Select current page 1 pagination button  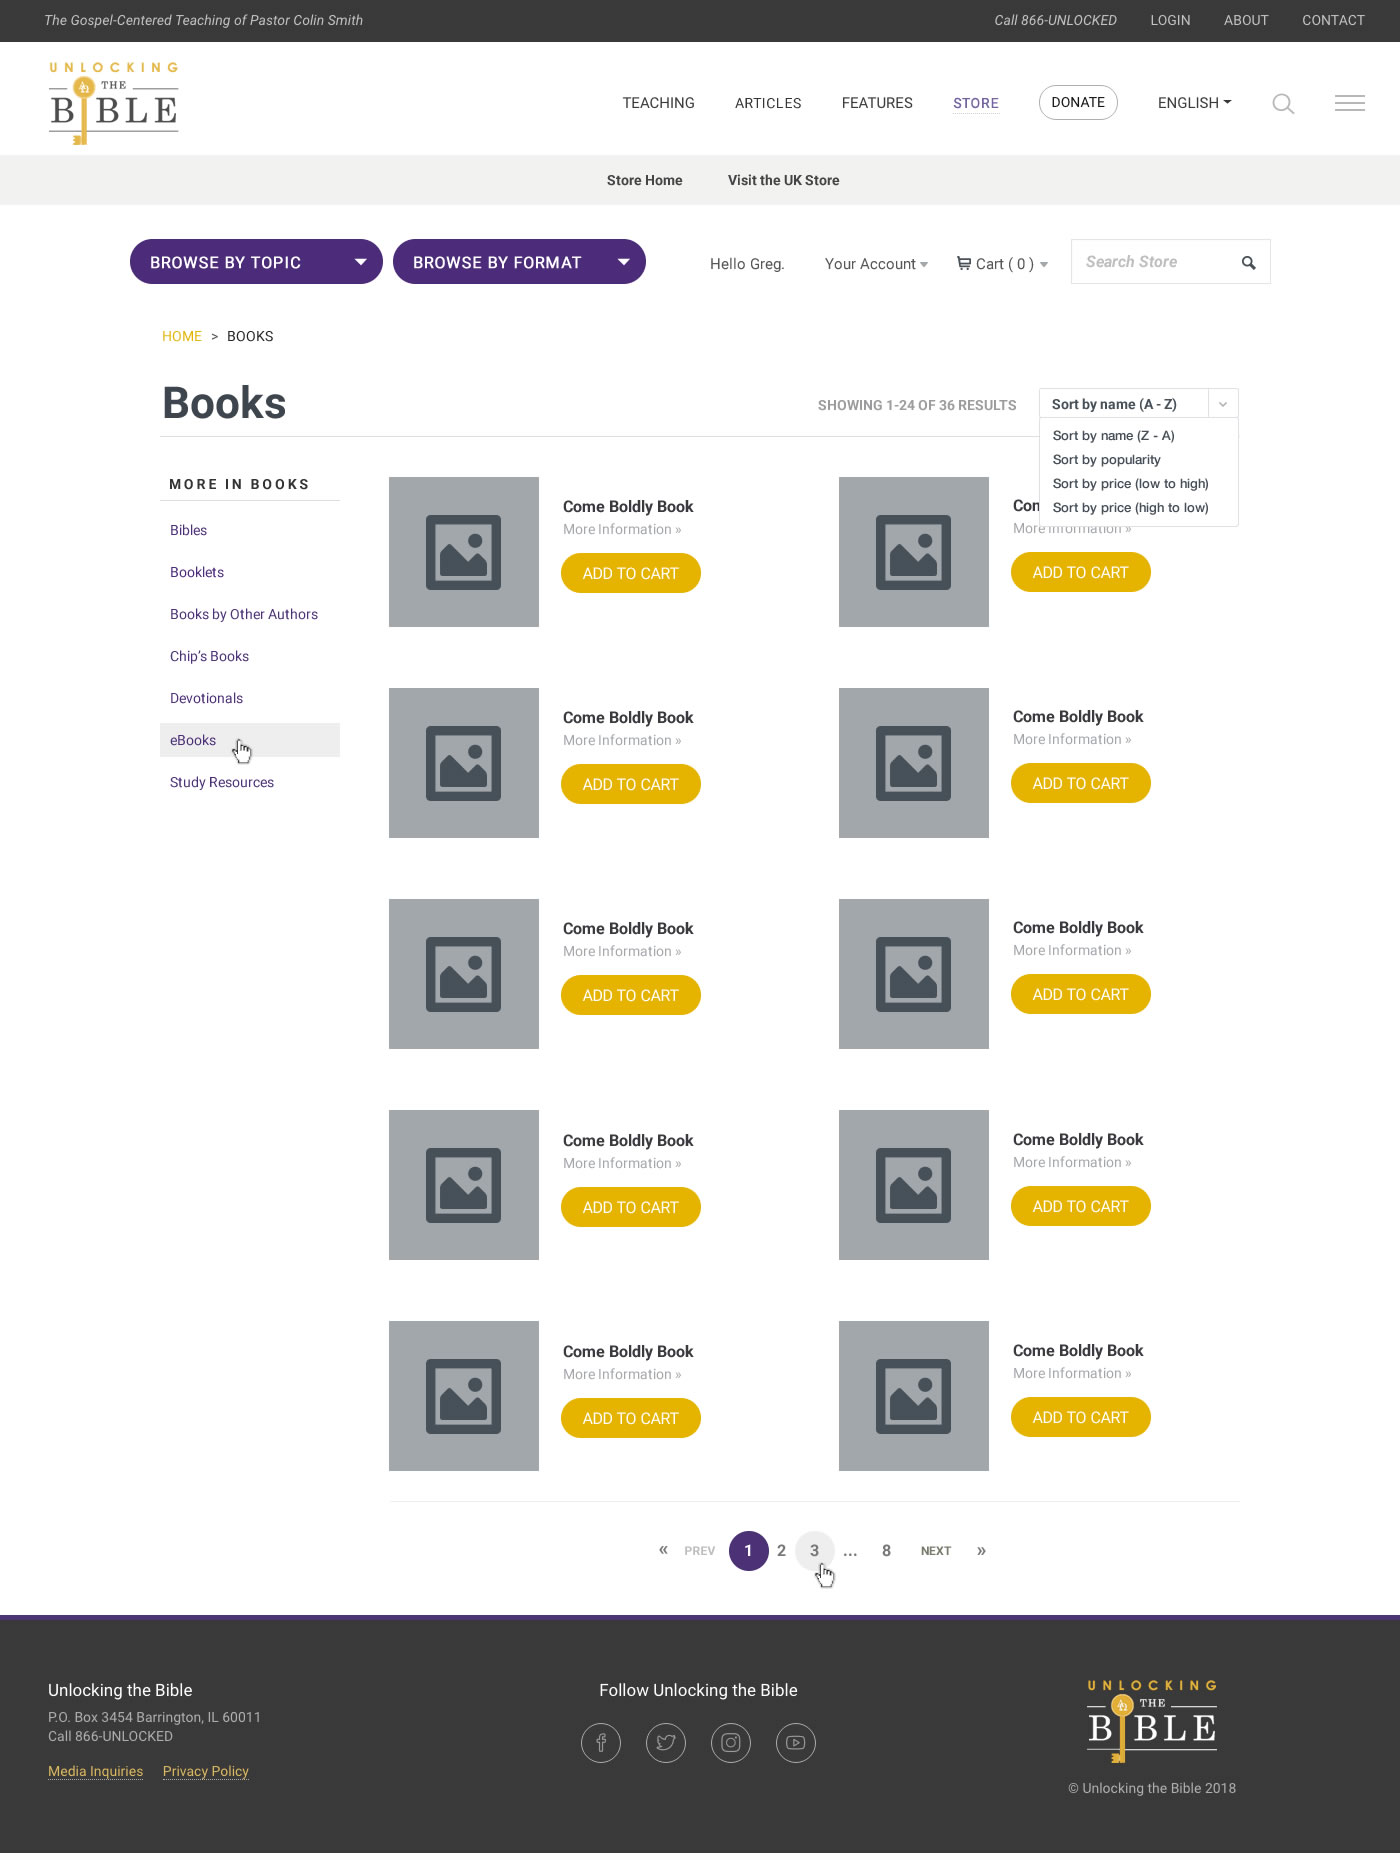pyautogui.click(x=749, y=1551)
